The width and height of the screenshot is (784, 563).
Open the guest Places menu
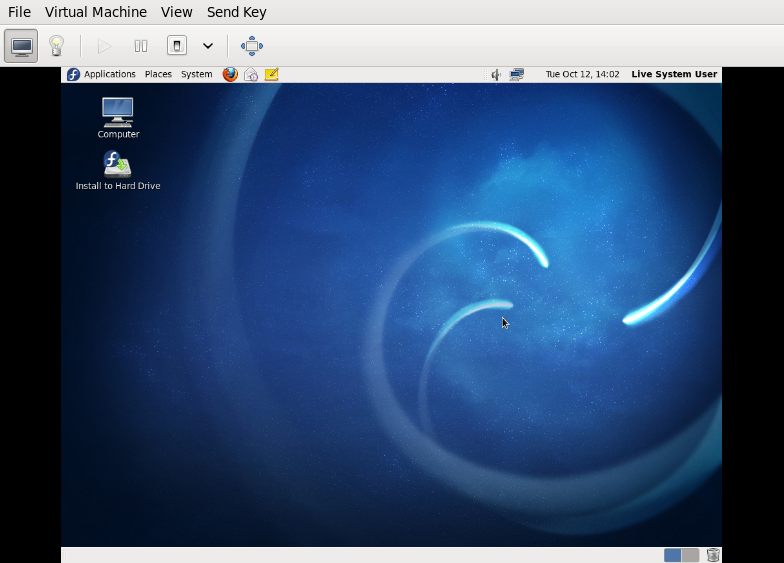pyautogui.click(x=158, y=74)
